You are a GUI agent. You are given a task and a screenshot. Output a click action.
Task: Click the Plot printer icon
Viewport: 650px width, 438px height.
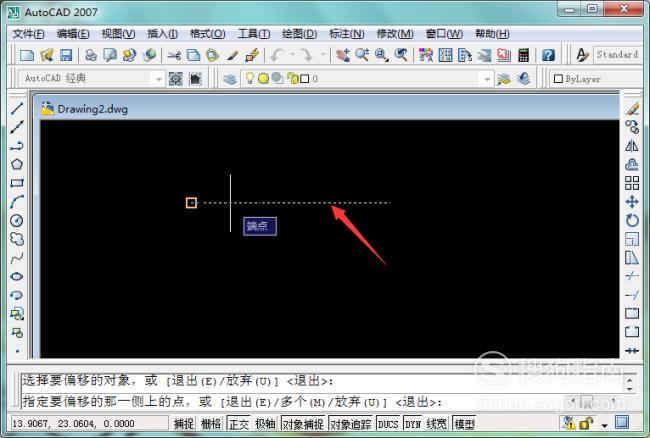point(90,55)
